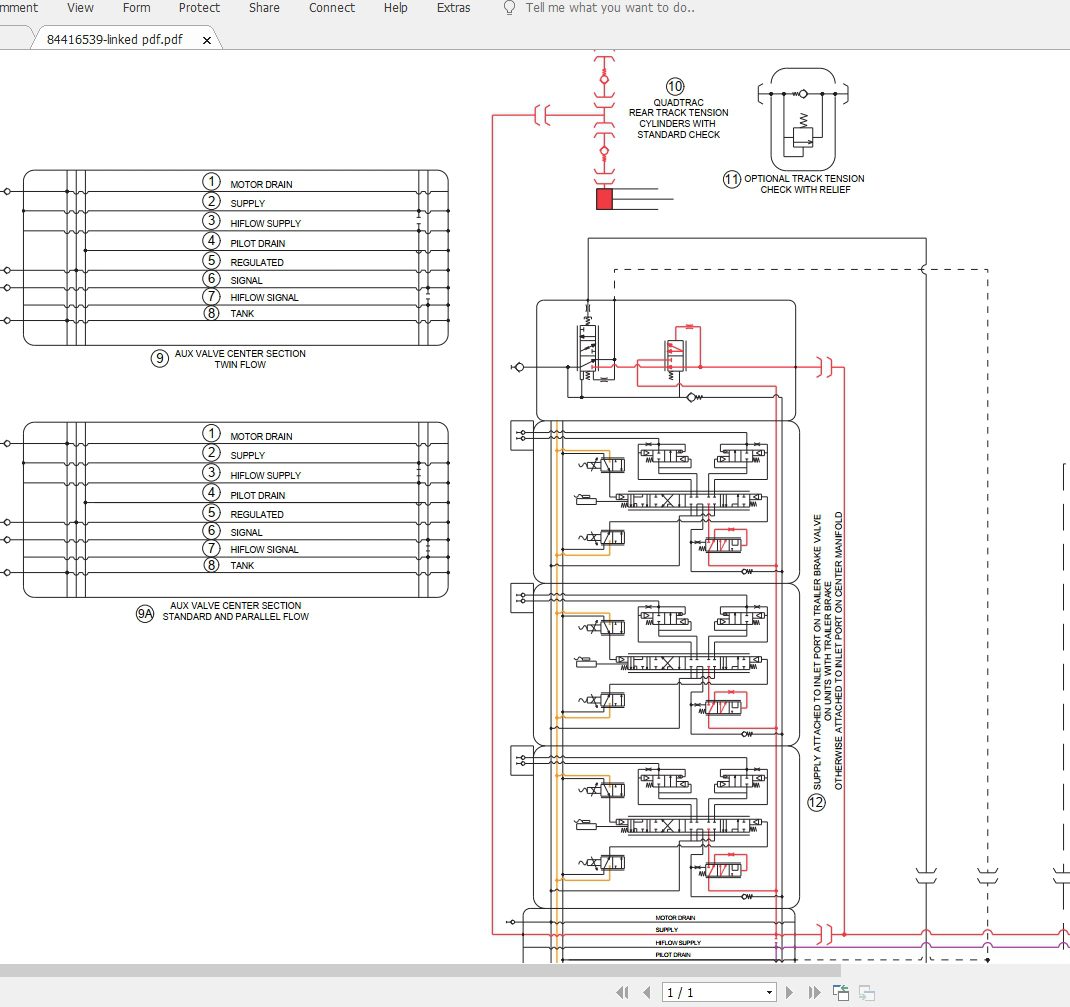Expand the View menu
Screen dimensions: 1070x1007
tap(80, 8)
